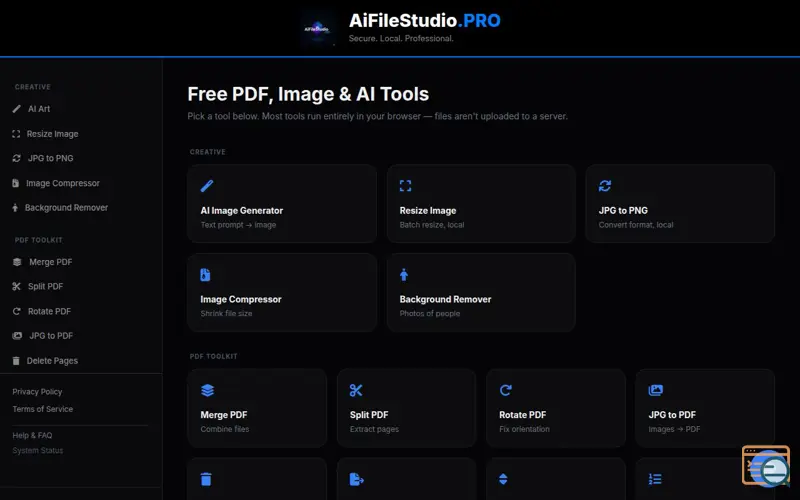
Task: Click the scissors icon beside sidebar Split PDF
Action: point(17,286)
